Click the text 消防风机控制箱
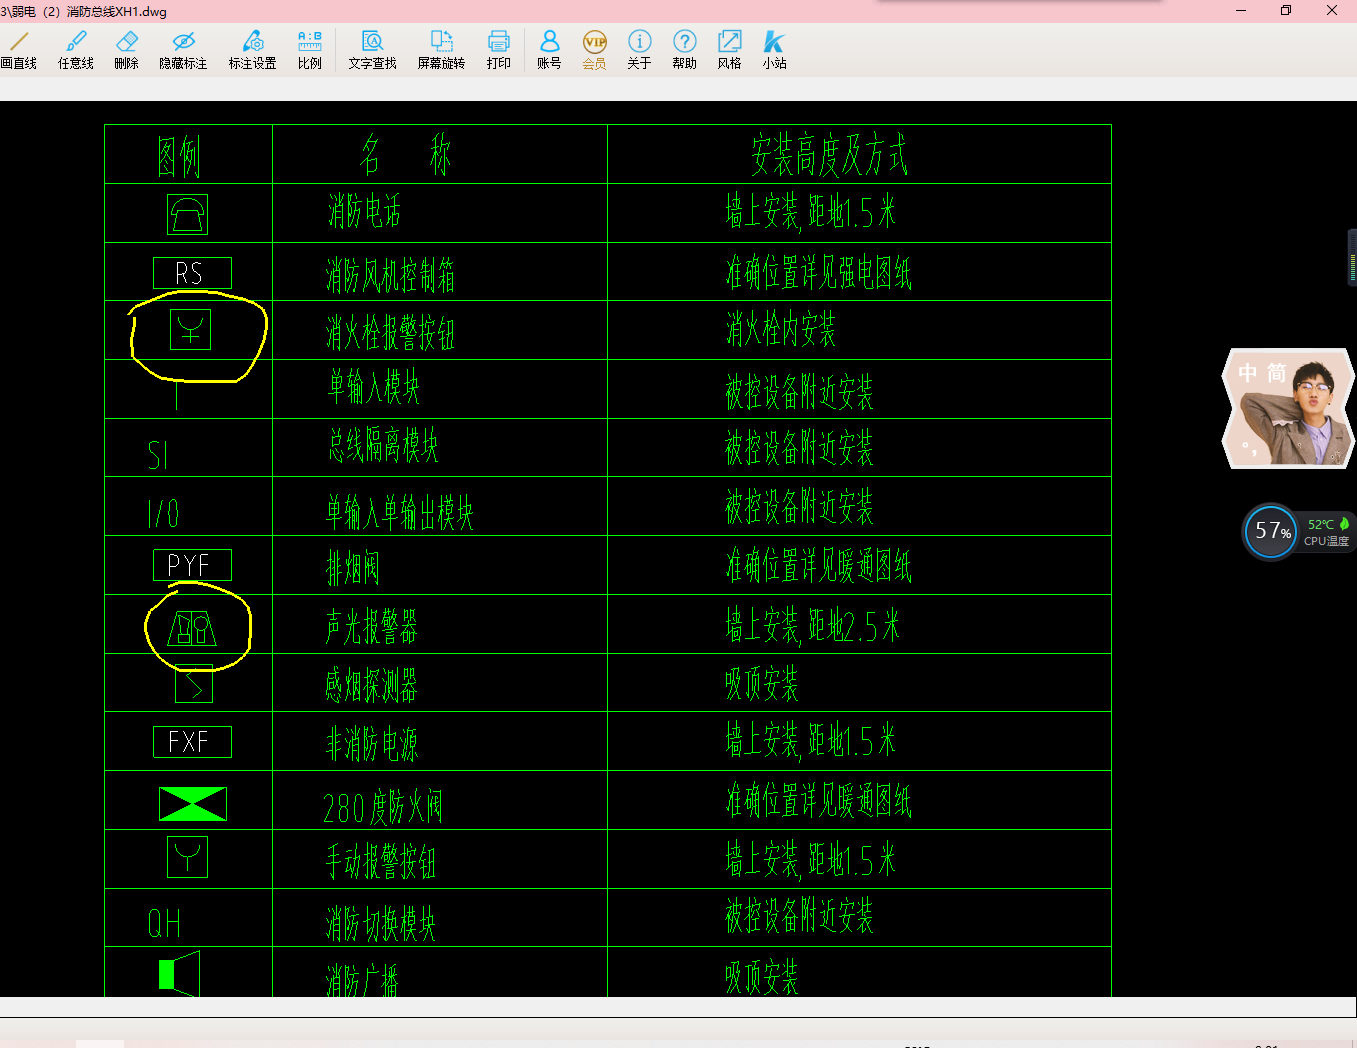Viewport: 1357px width, 1048px height. tap(390, 274)
